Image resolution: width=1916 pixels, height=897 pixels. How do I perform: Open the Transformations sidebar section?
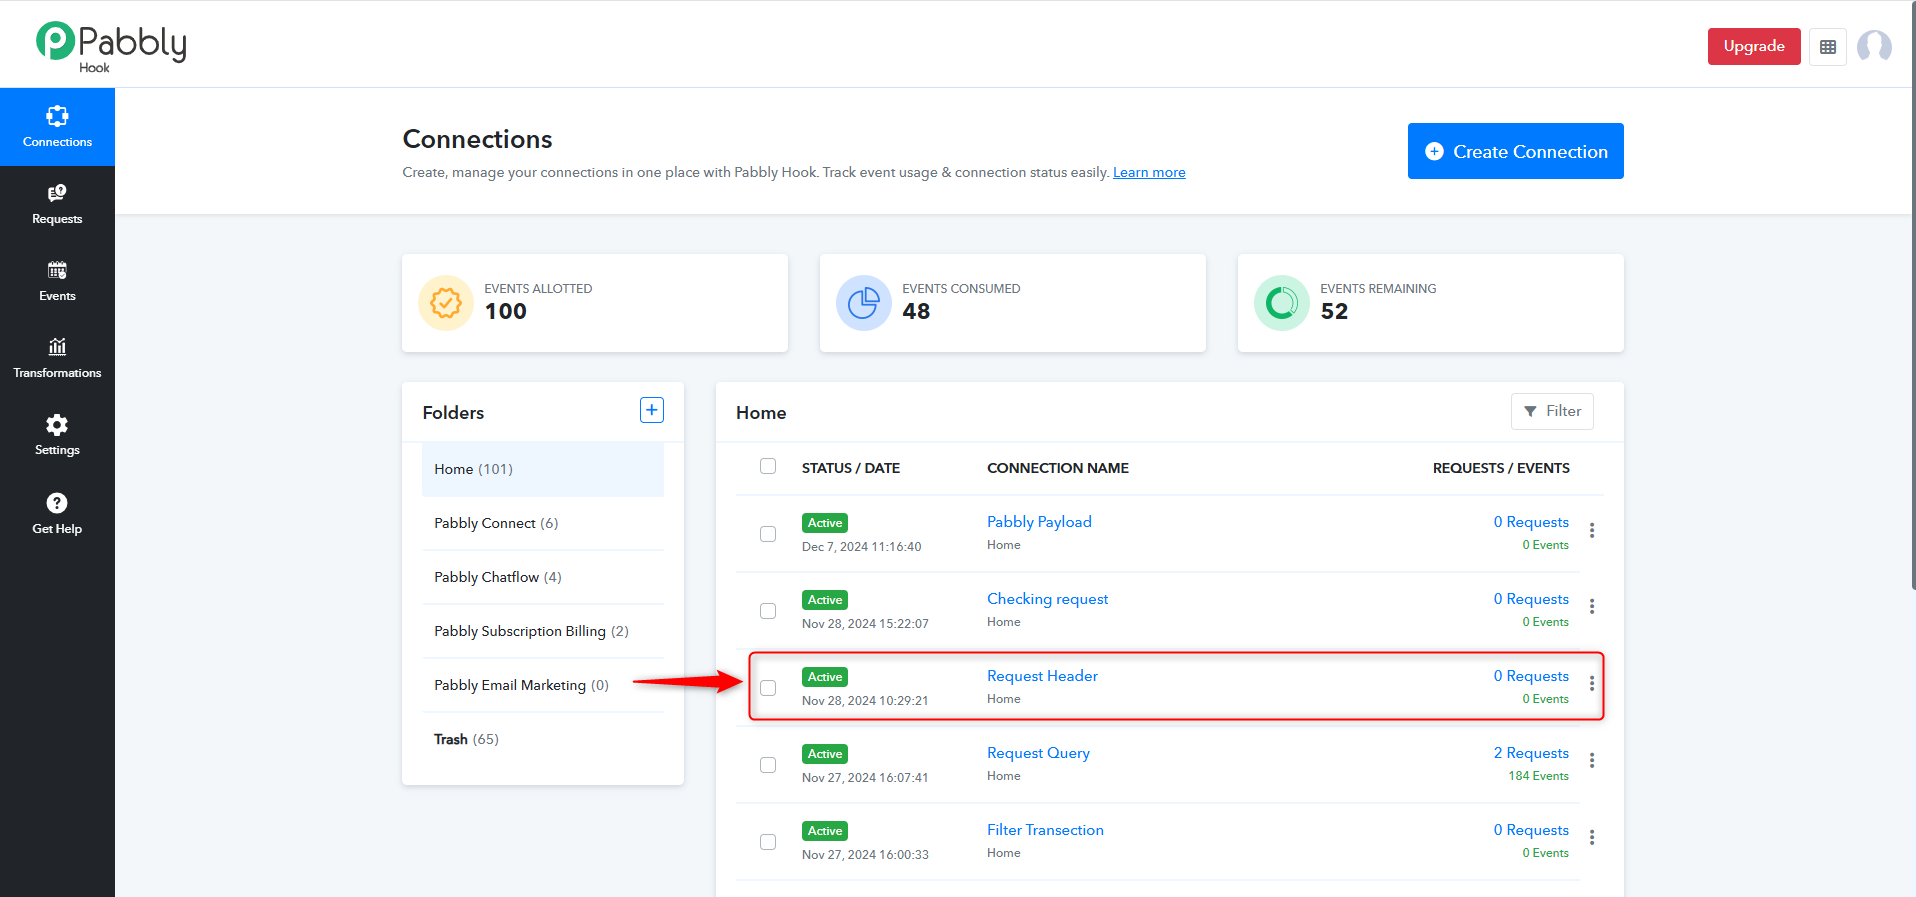(x=57, y=358)
